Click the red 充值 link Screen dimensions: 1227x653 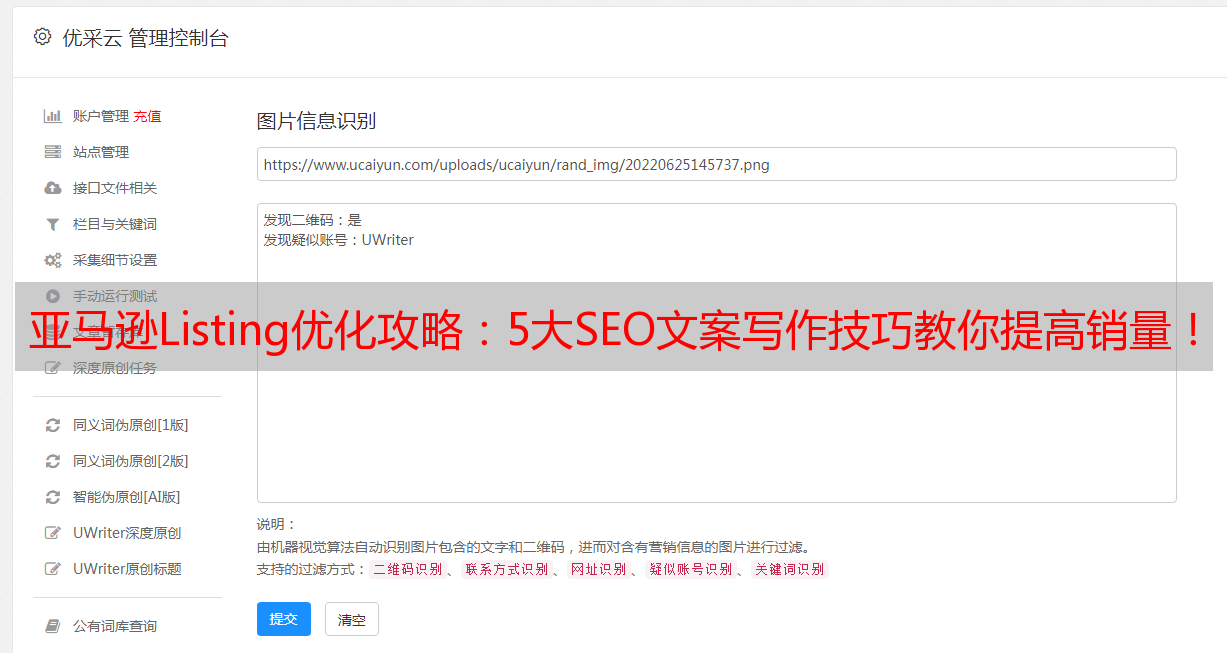click(x=147, y=116)
